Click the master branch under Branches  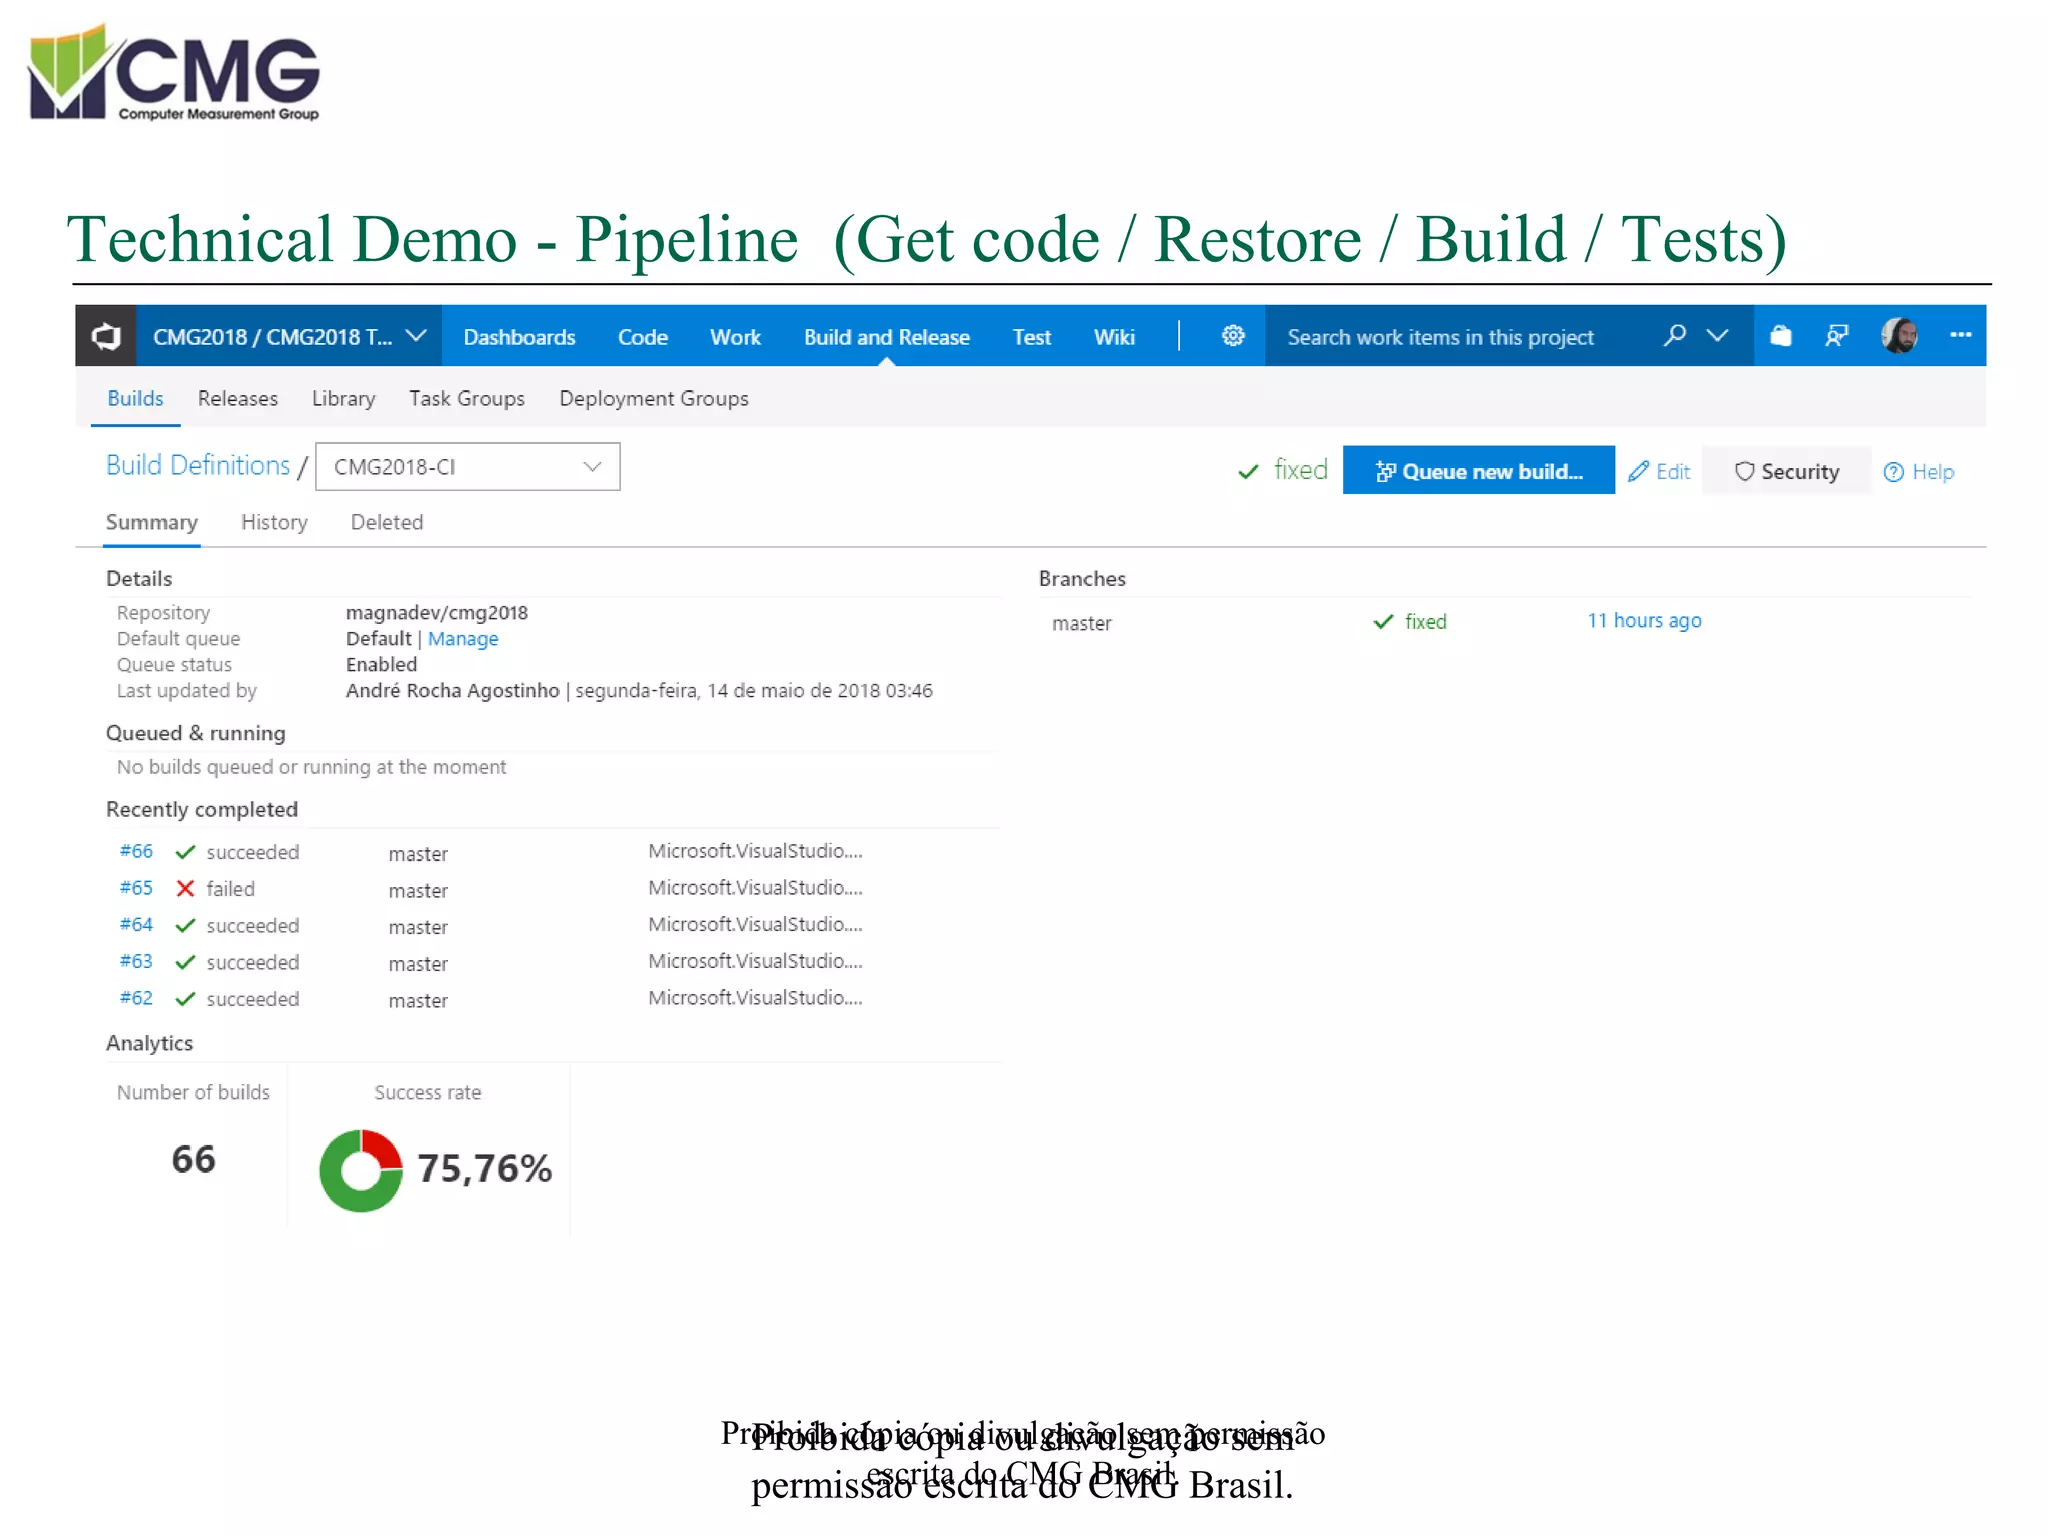point(1081,623)
